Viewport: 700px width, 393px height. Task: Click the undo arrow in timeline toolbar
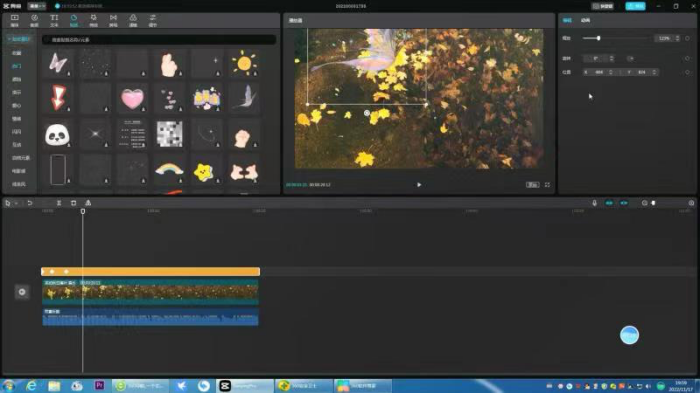[29, 203]
